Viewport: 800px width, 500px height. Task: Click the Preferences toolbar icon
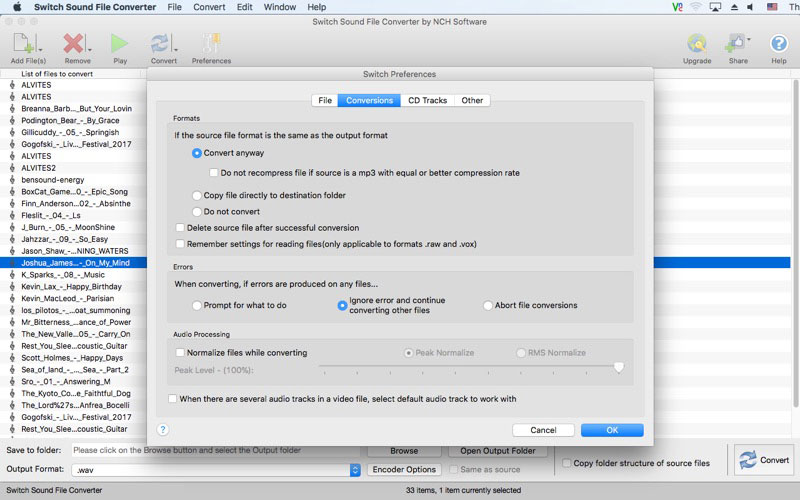[211, 44]
